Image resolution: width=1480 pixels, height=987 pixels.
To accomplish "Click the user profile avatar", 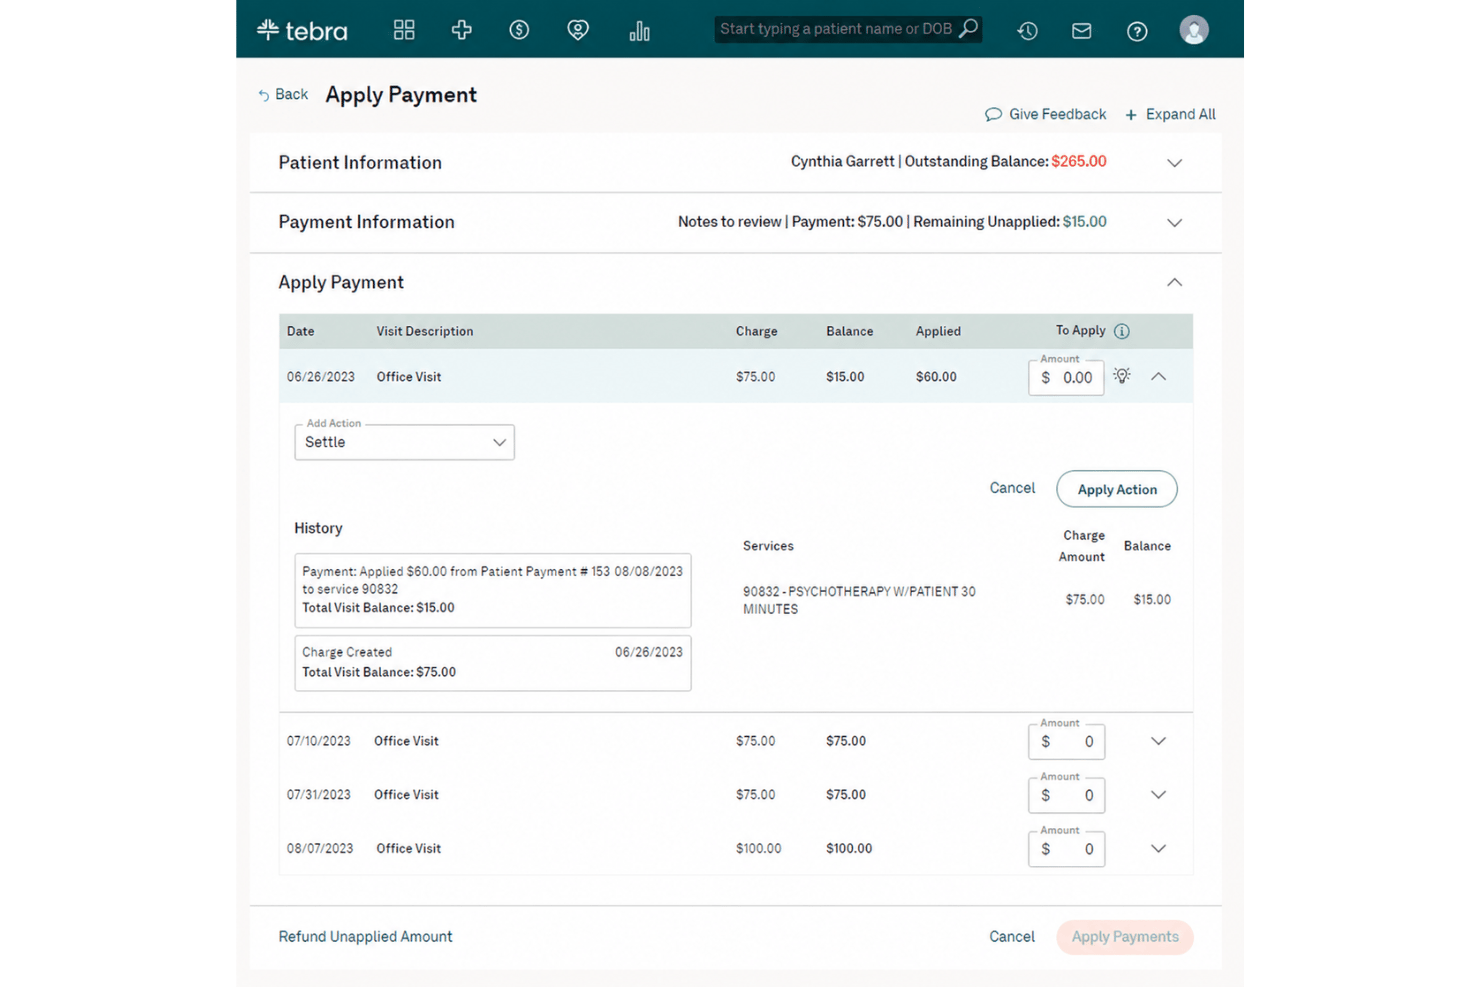I will click(x=1194, y=30).
